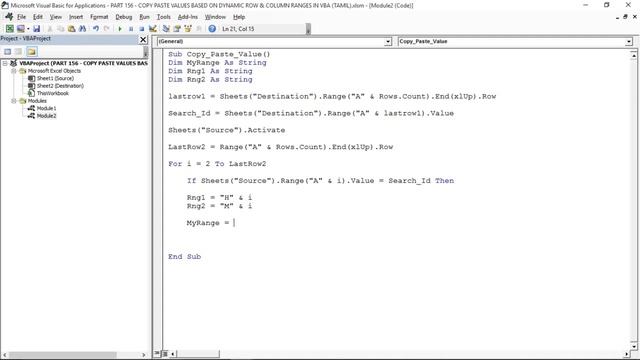Minimize the inner code window

click(x=617, y=17)
